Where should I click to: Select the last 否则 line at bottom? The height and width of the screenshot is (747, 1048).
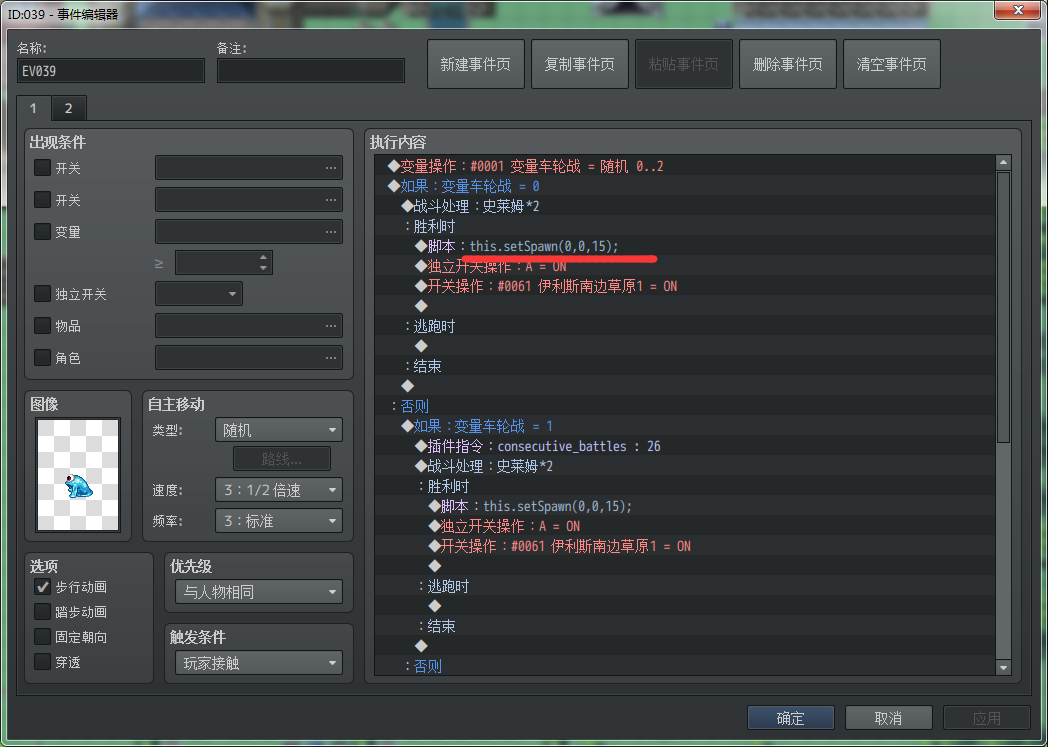click(684, 666)
